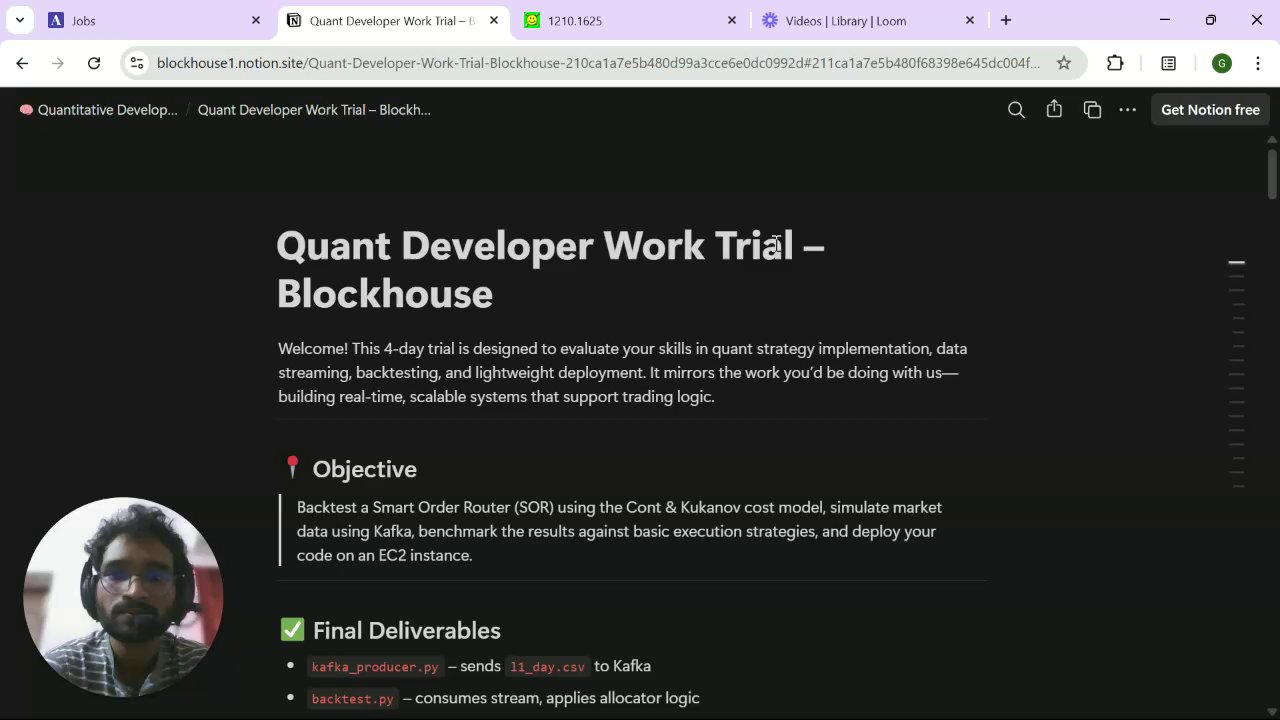Click the Final Deliverables heading

pos(406,630)
